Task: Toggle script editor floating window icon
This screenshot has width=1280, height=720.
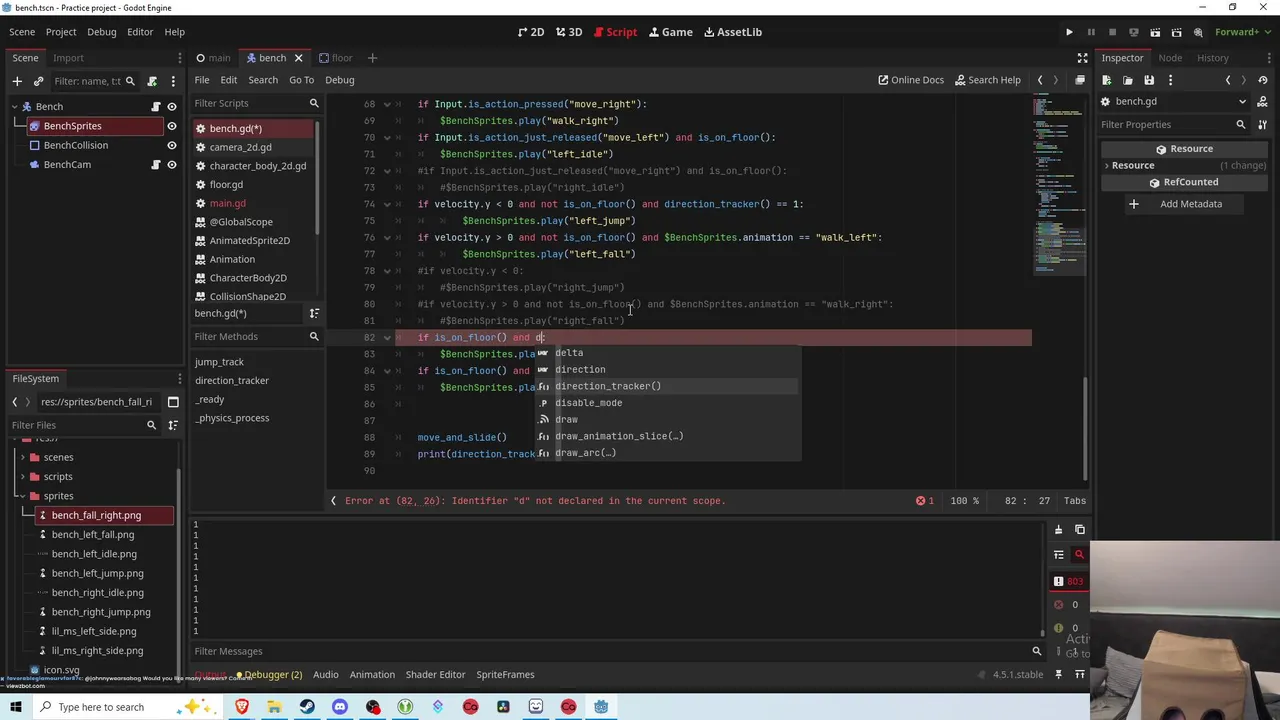Action: 1080,80
